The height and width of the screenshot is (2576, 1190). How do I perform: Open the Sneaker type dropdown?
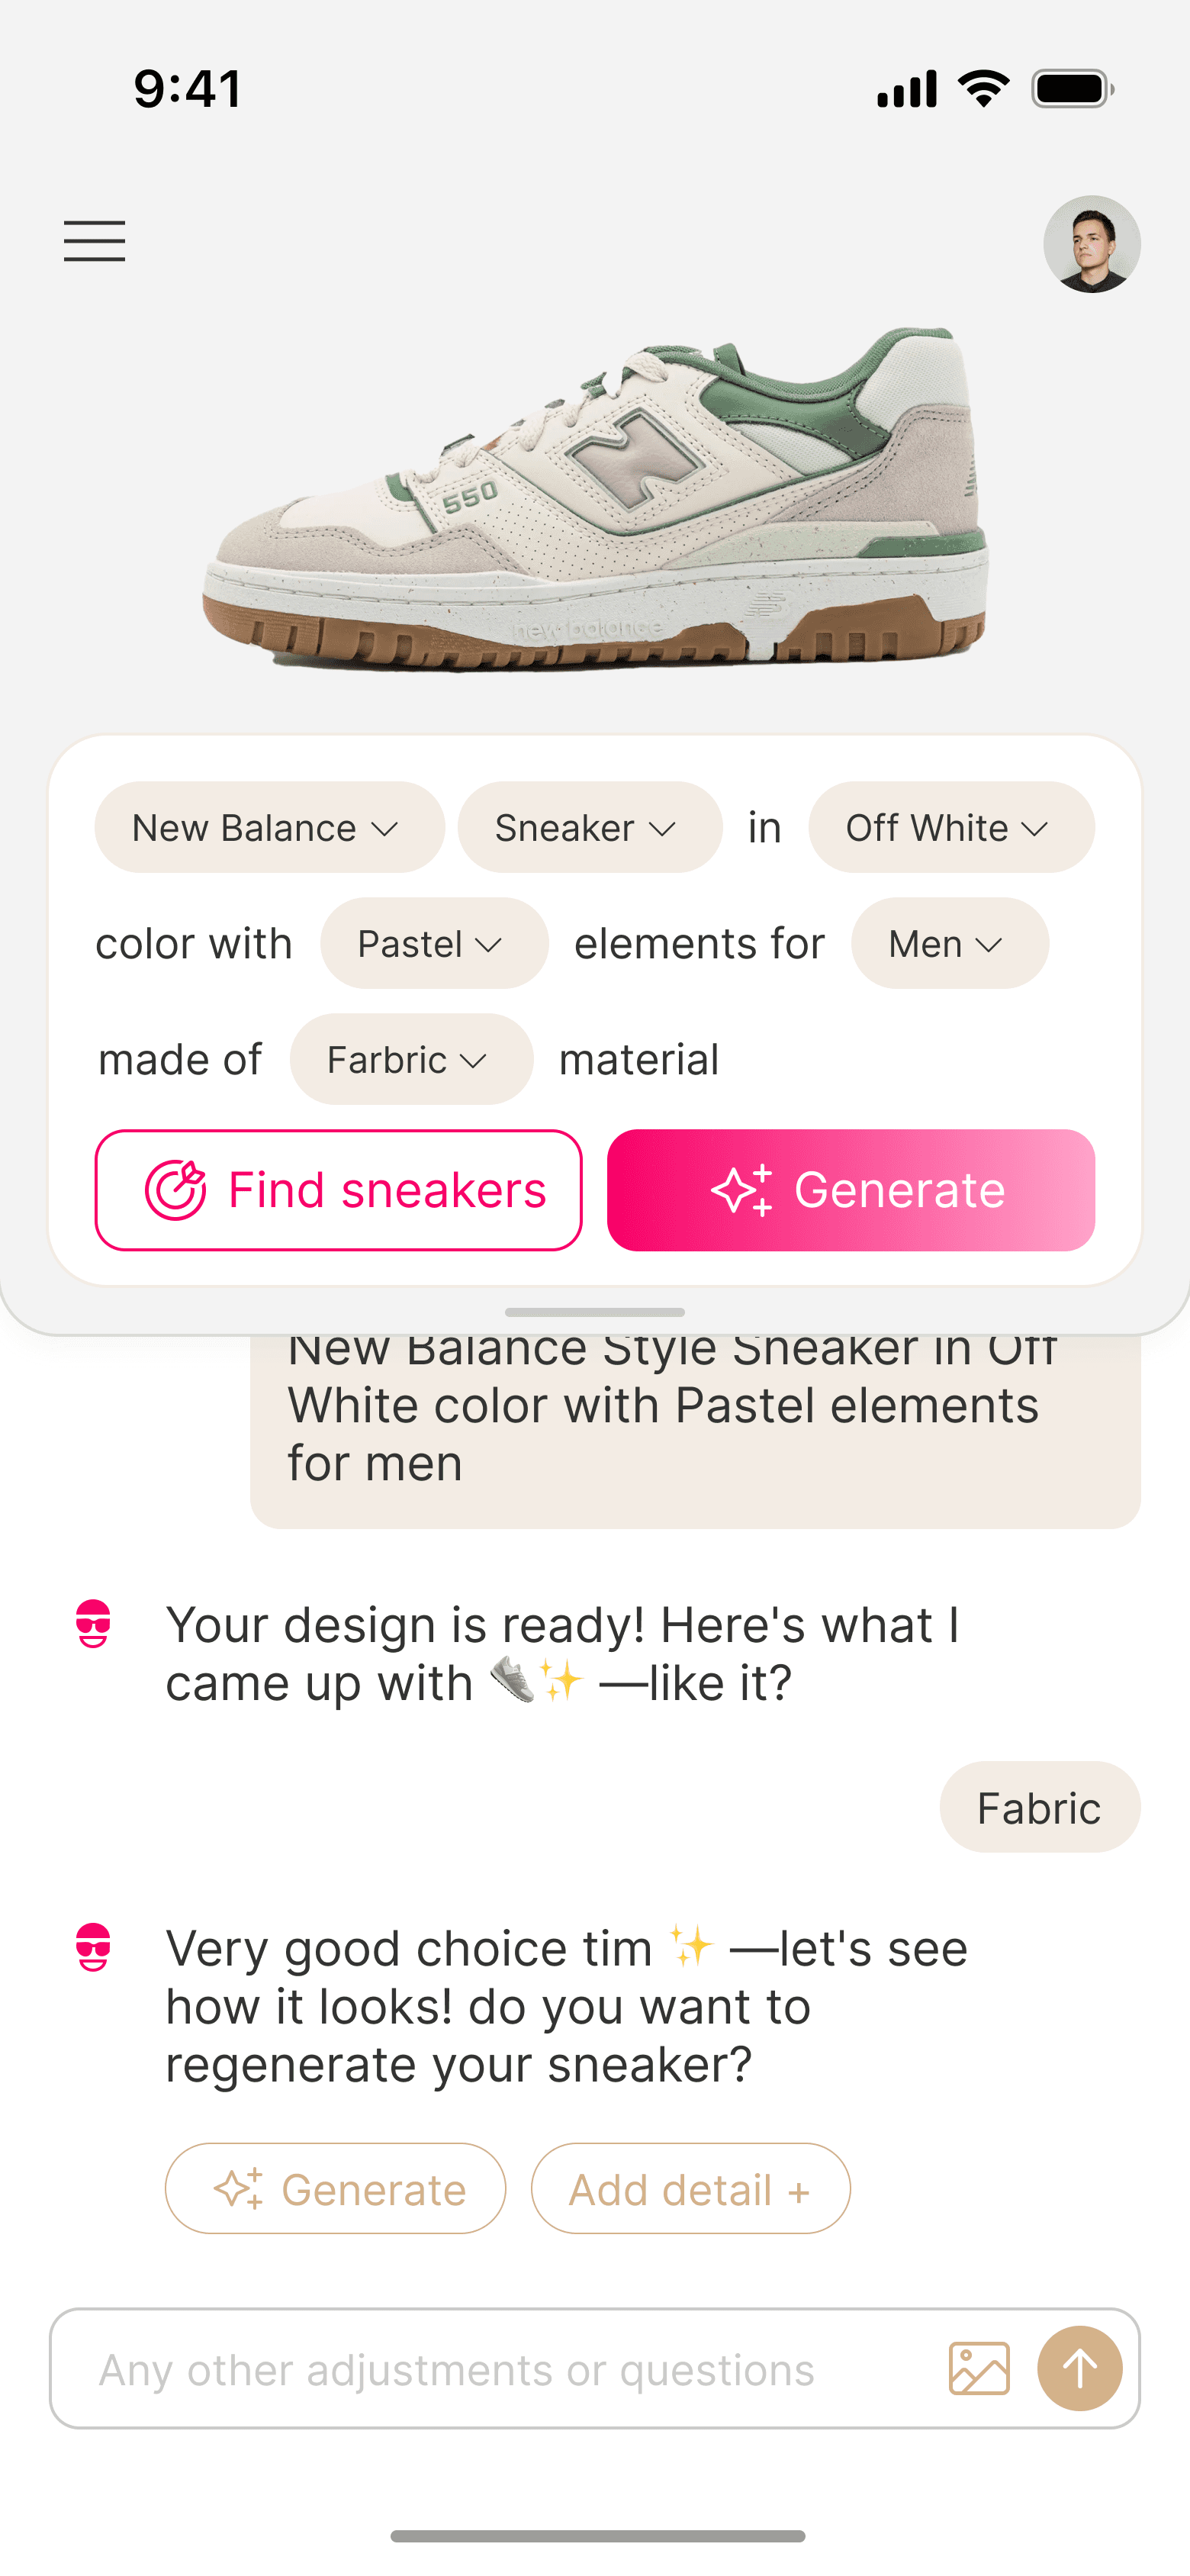pos(590,827)
